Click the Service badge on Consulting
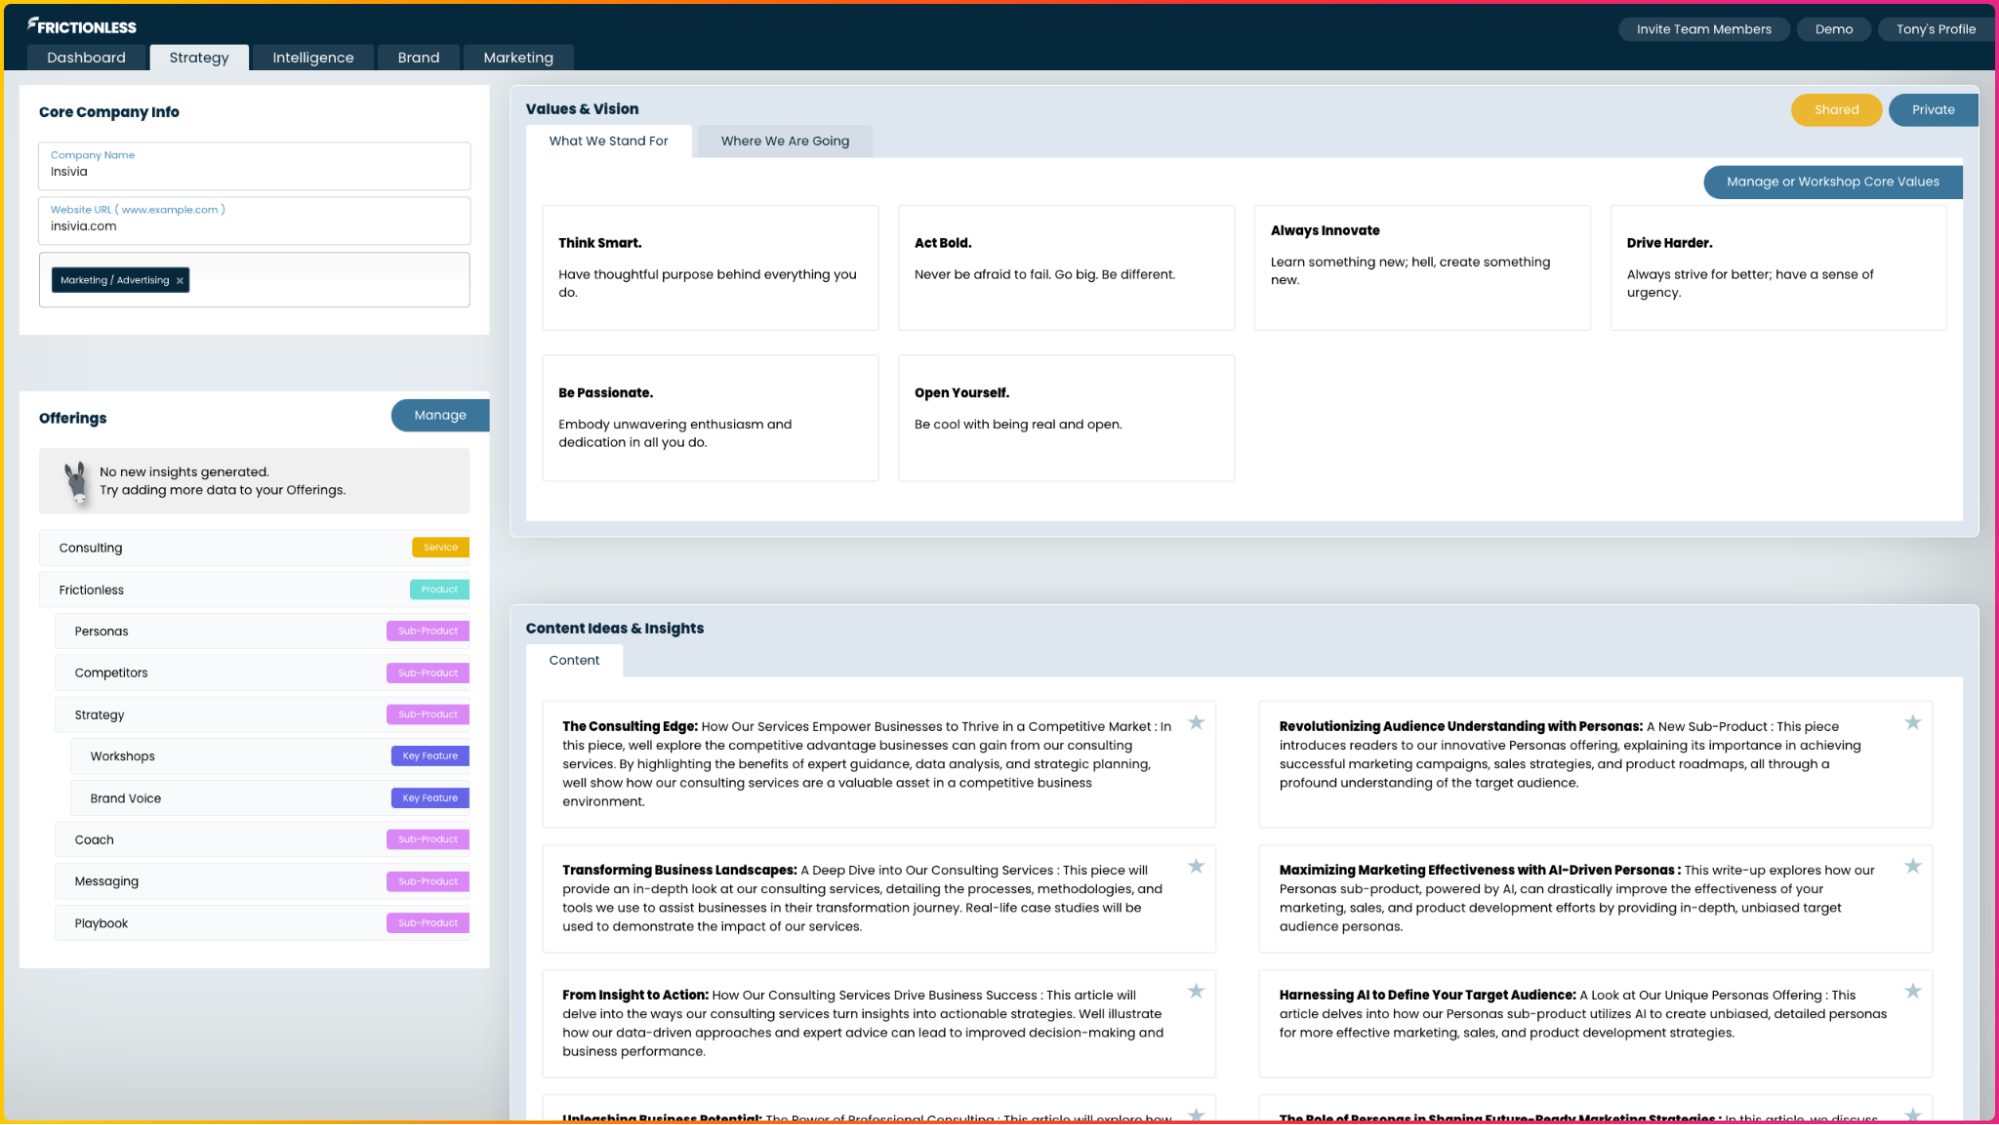Viewport: 1999px width, 1125px height. pyautogui.click(x=440, y=547)
